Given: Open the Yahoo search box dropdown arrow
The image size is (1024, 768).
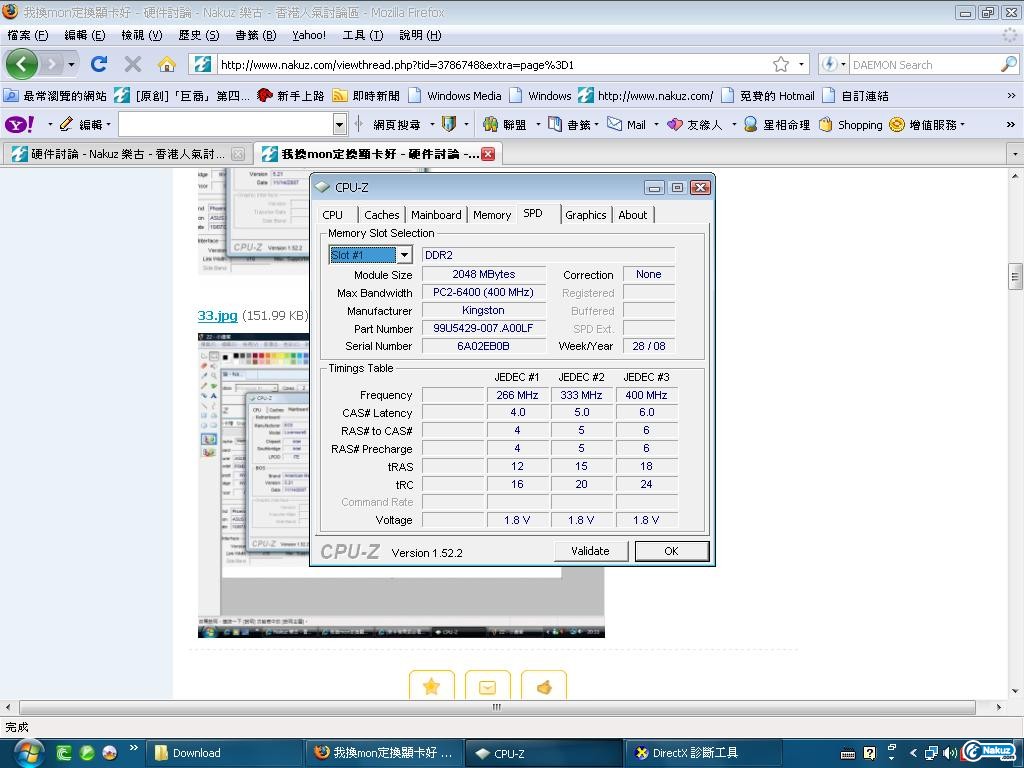Looking at the screenshot, I should [x=339, y=124].
